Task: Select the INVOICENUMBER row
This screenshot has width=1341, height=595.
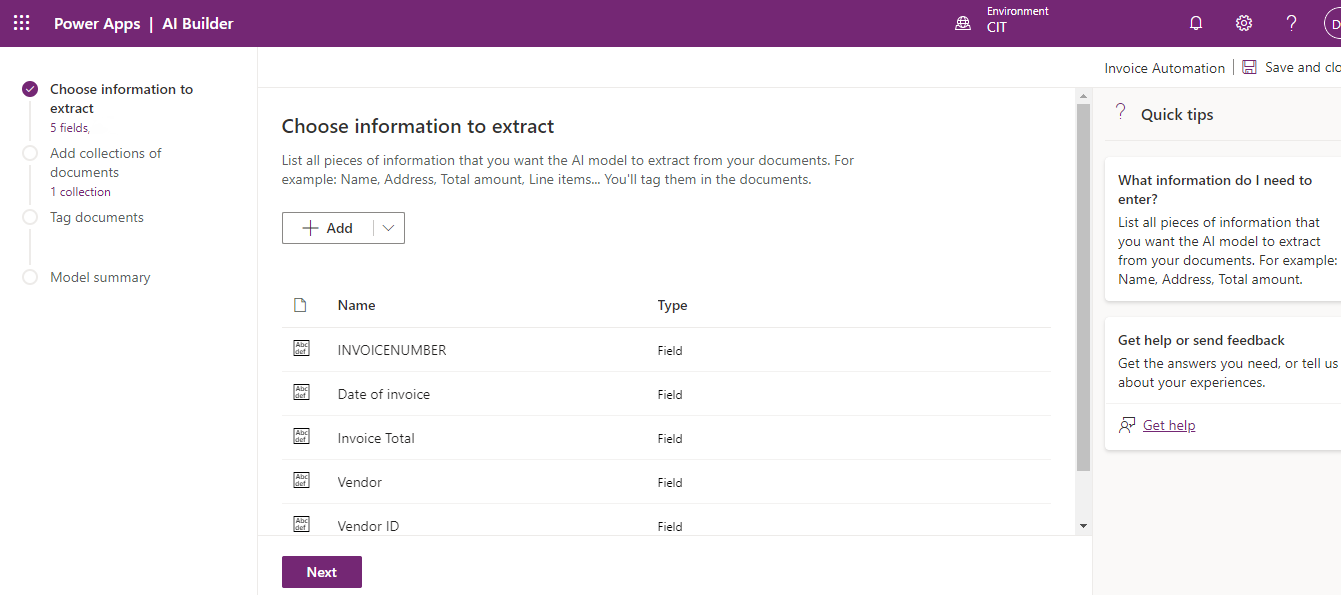Action: coord(666,350)
